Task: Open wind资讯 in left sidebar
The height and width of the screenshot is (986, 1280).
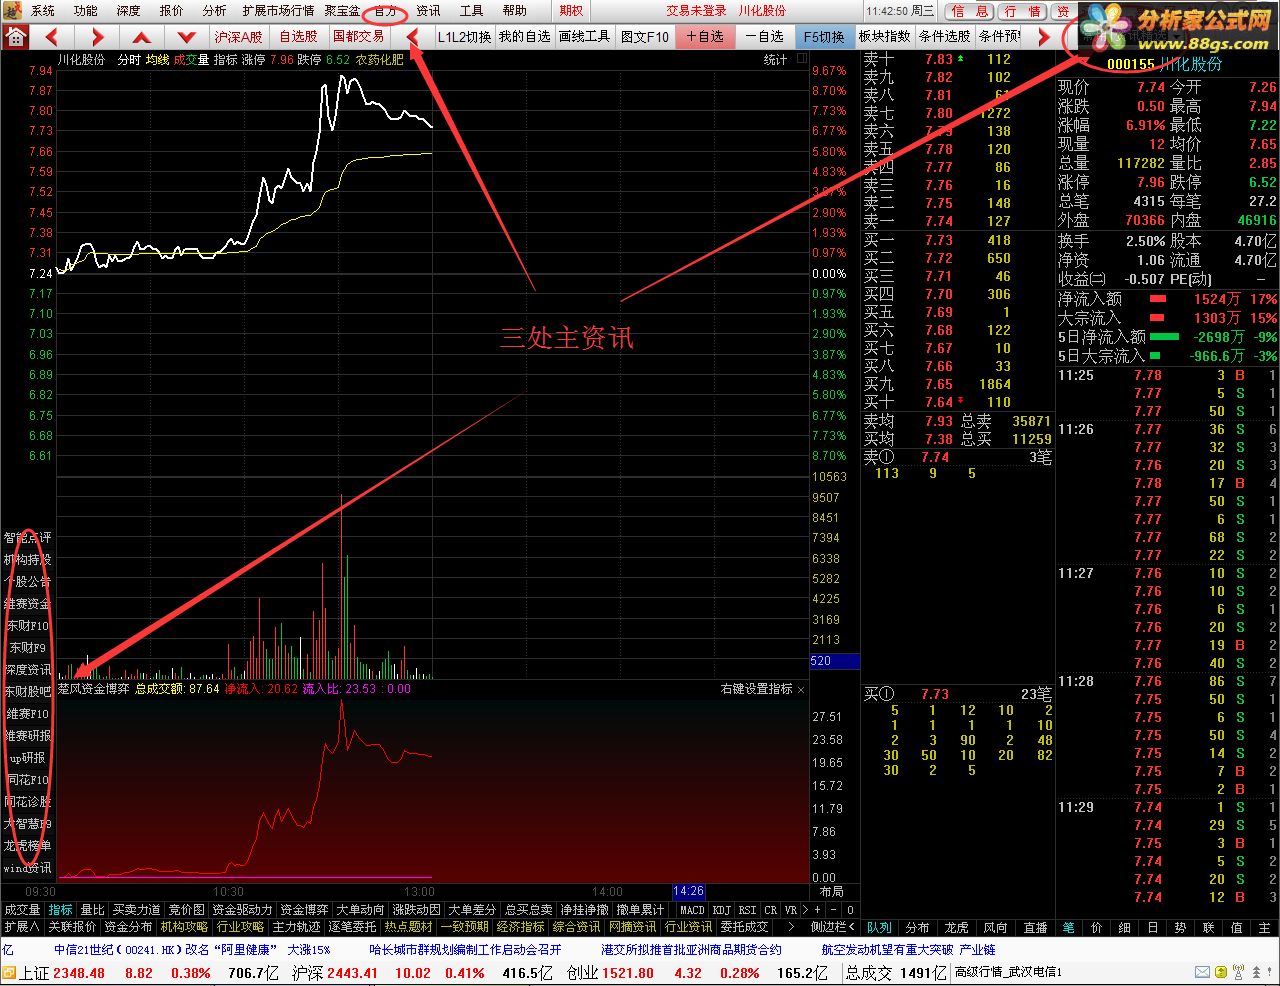Action: pos(28,868)
